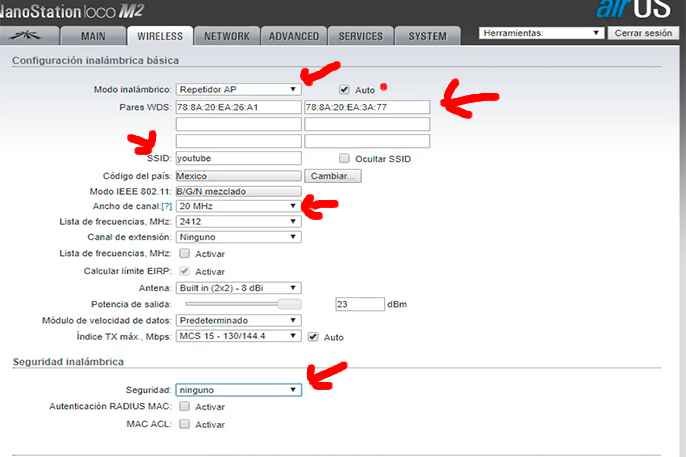Open the Ancho de canal help link [?]
This screenshot has width=686, height=457.
167,206
